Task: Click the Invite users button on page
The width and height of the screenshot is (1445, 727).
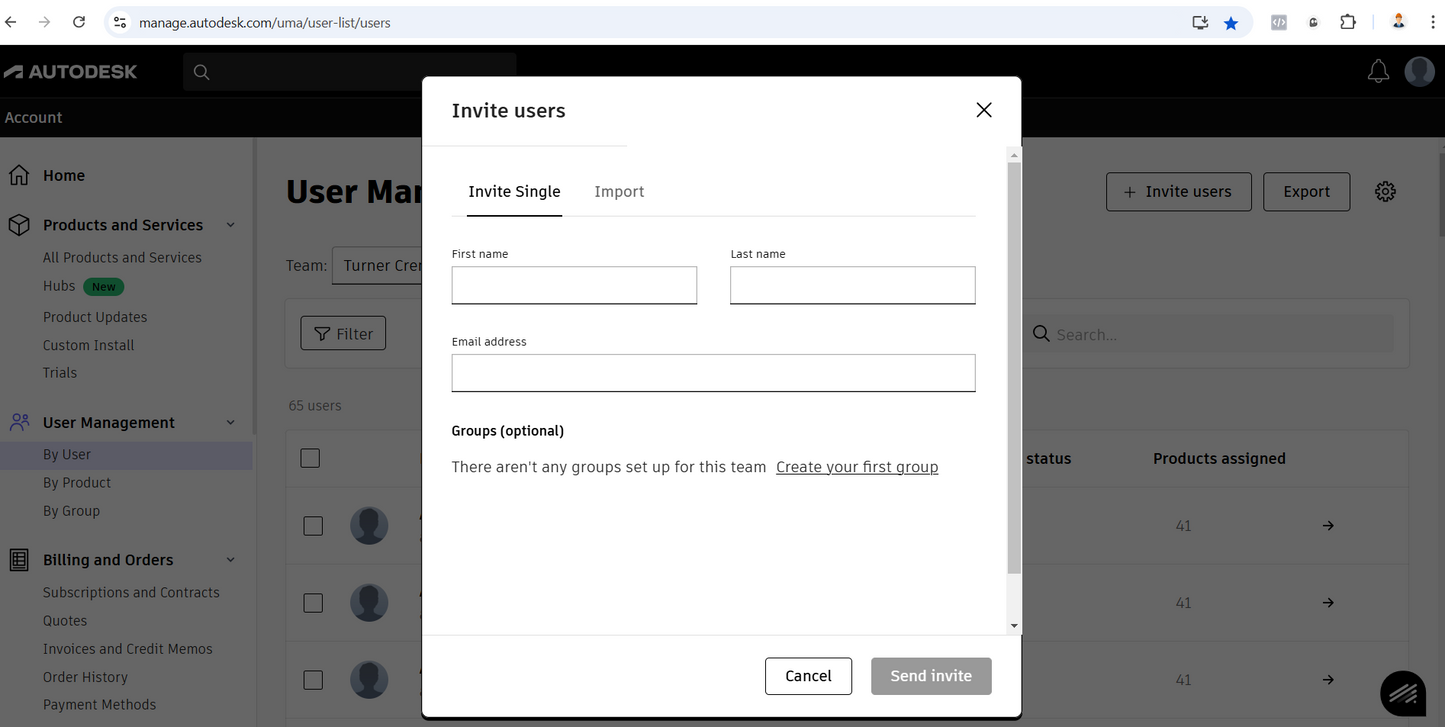Action: click(1178, 192)
